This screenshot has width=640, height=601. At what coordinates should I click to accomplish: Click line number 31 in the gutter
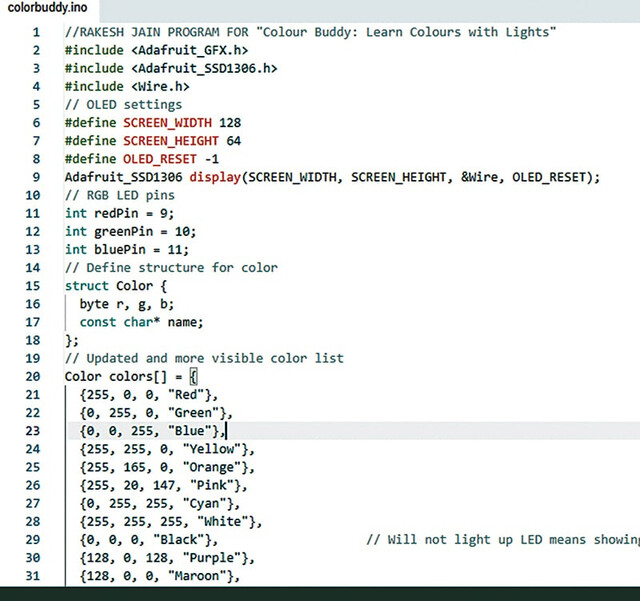point(33,576)
